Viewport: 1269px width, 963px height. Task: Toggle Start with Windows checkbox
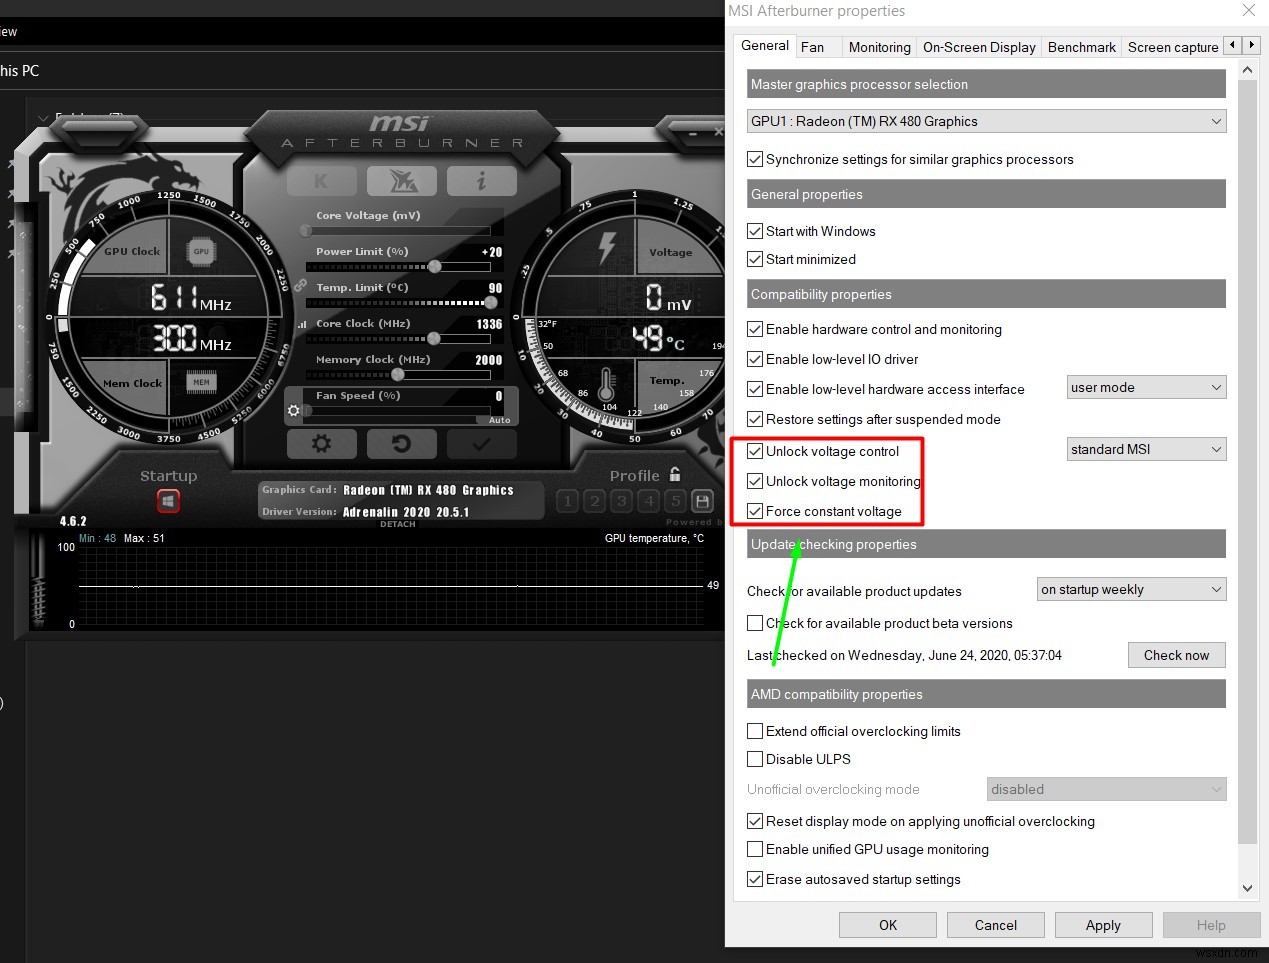pyautogui.click(x=755, y=231)
